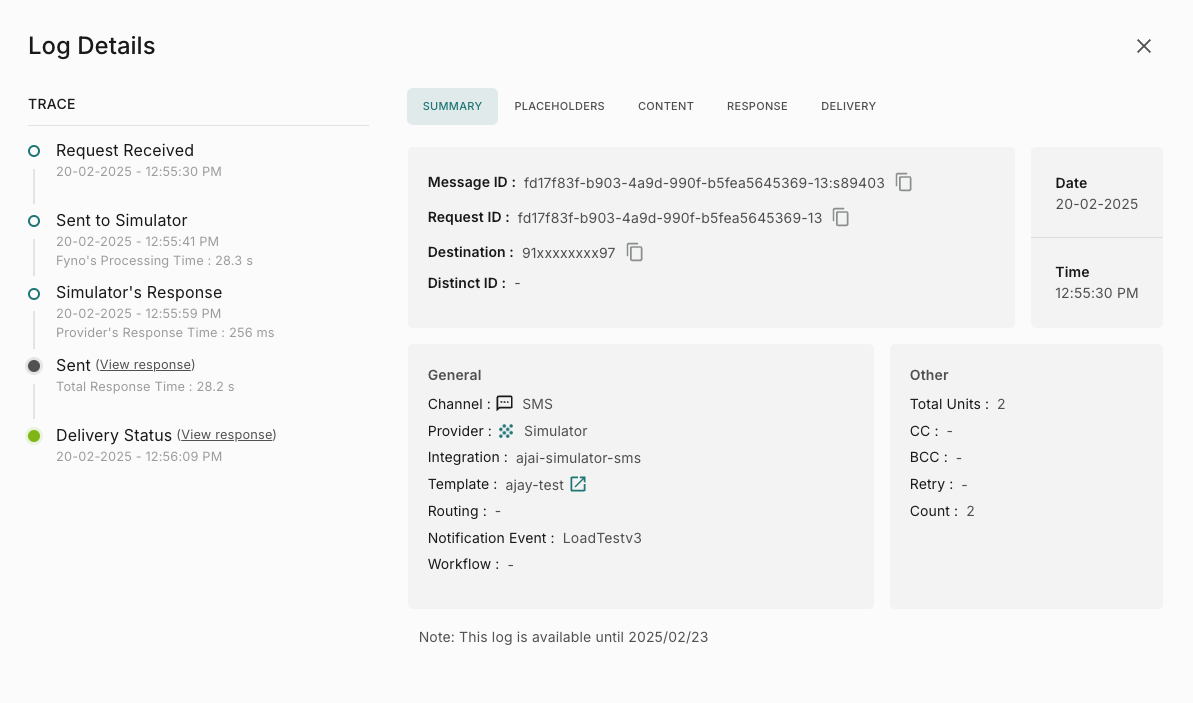Open the Content tab

point(666,106)
